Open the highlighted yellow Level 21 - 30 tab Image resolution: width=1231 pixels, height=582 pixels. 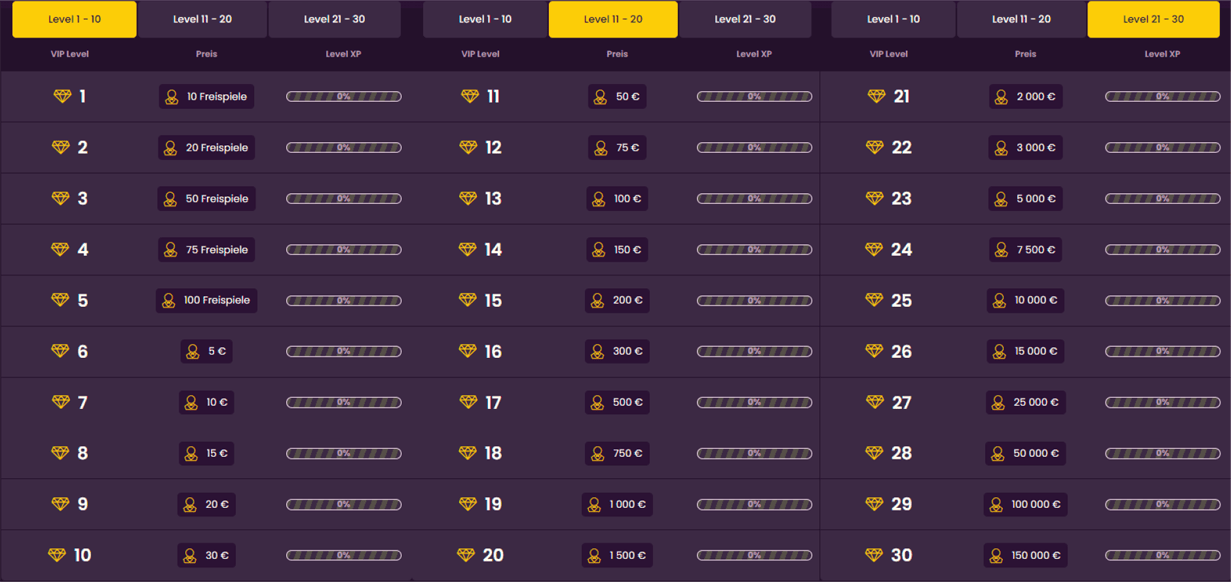click(1153, 19)
